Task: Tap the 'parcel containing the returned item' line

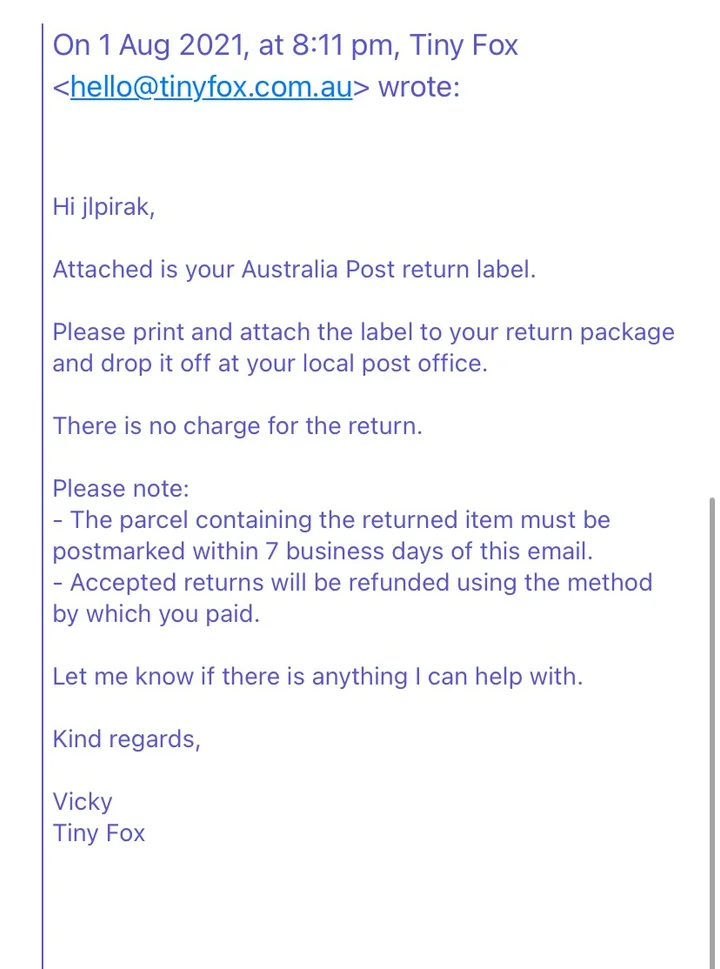Action: [x=331, y=520]
